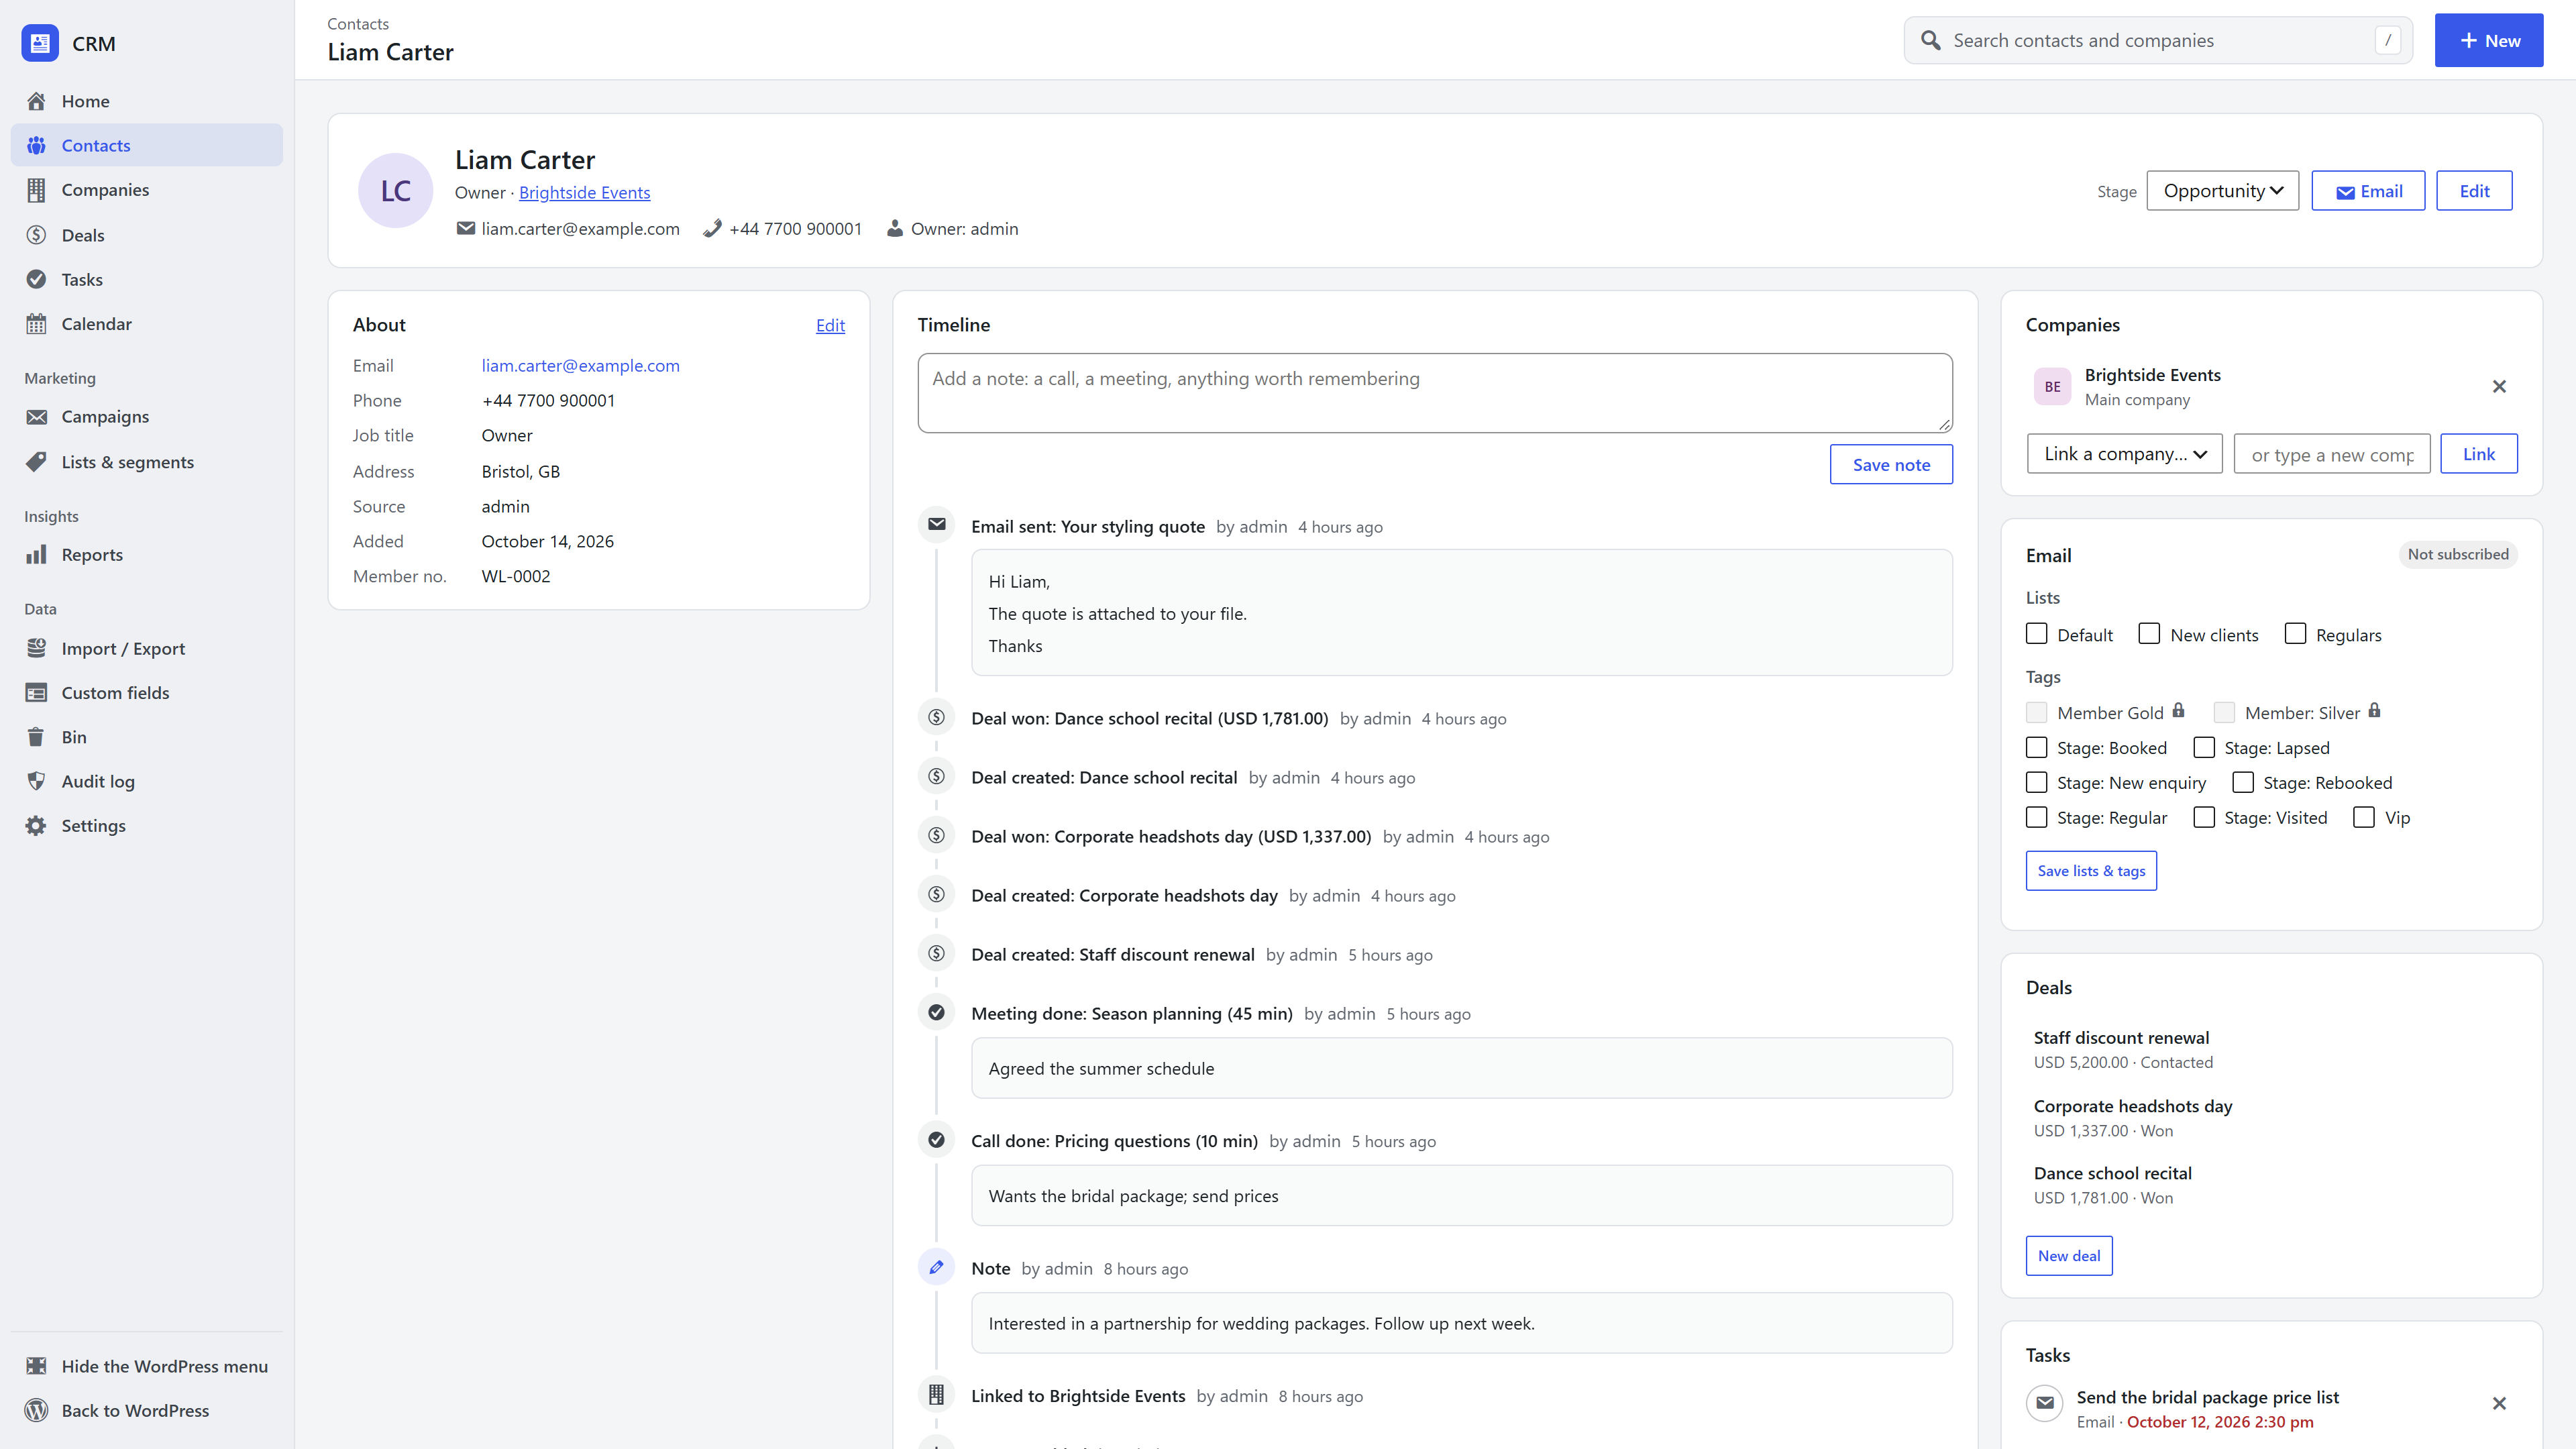Screen dimensions: 2576x1449
Task: Check the Default list checkbox
Action: [2037, 634]
